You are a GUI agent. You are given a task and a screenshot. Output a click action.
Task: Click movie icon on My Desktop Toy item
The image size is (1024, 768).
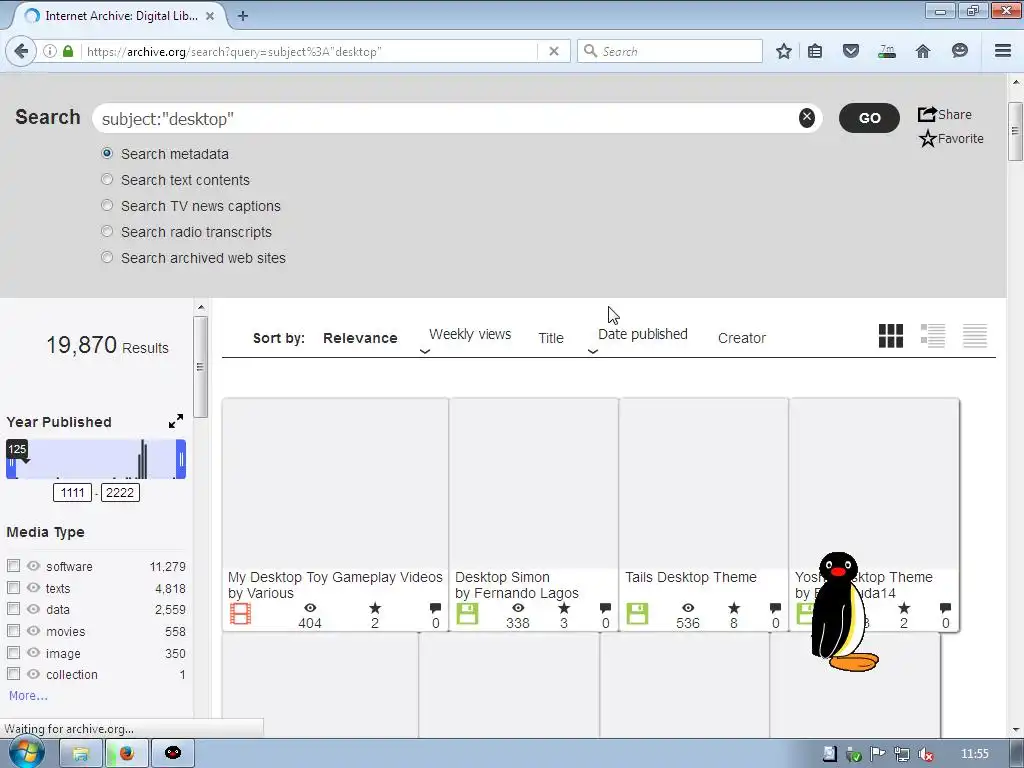240,614
